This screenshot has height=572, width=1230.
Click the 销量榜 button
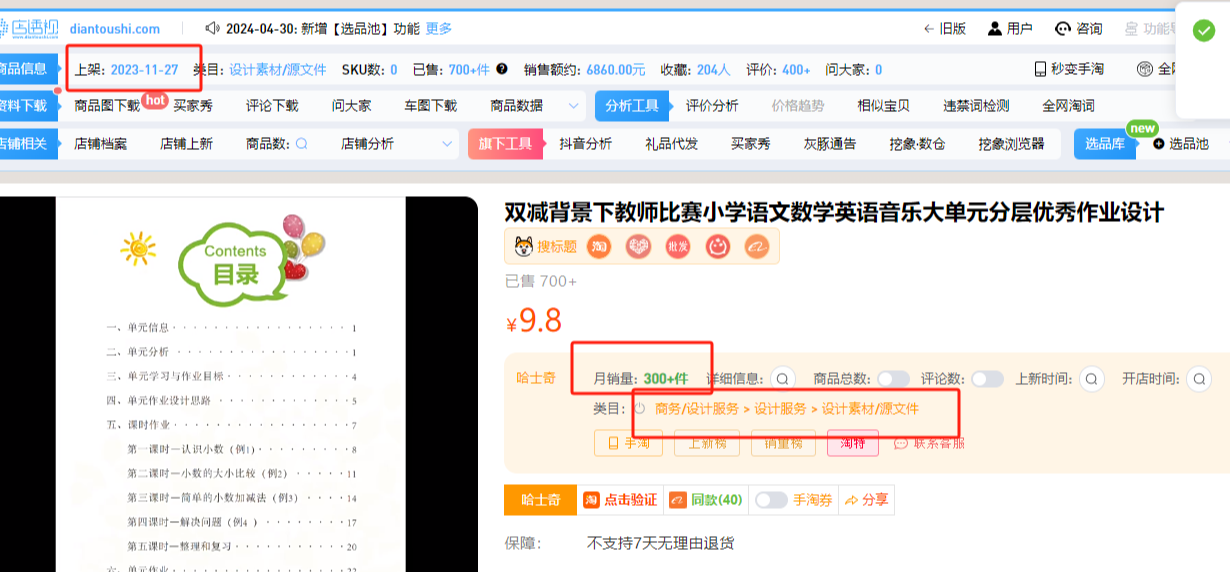point(783,443)
